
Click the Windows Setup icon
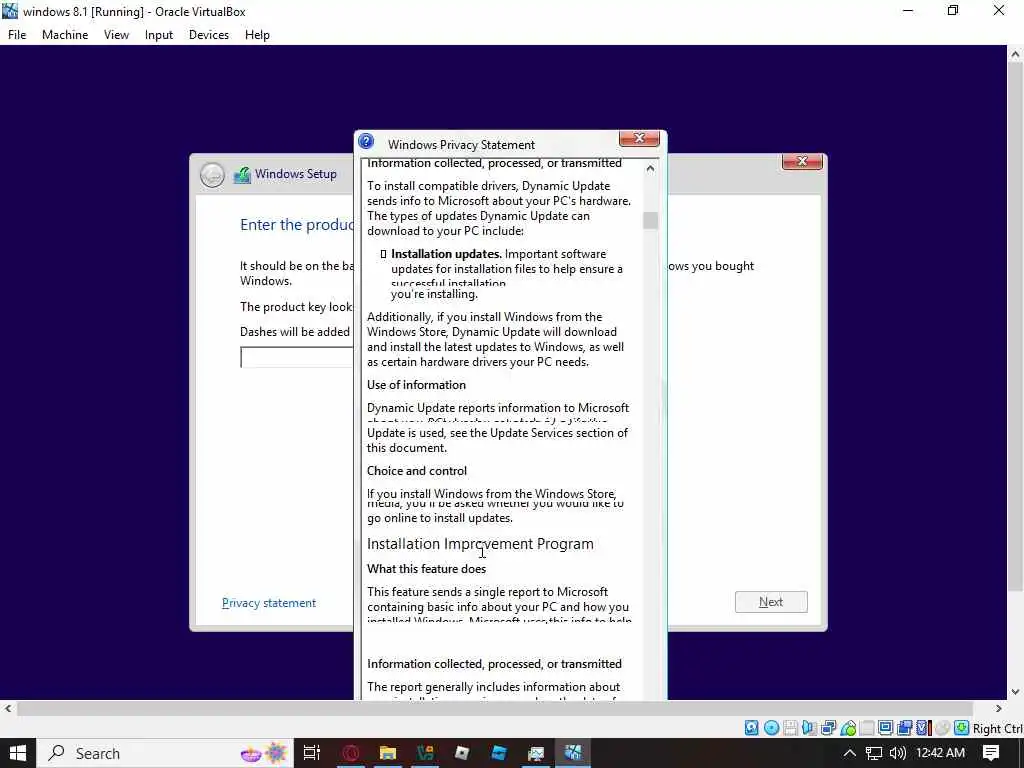pos(242,174)
